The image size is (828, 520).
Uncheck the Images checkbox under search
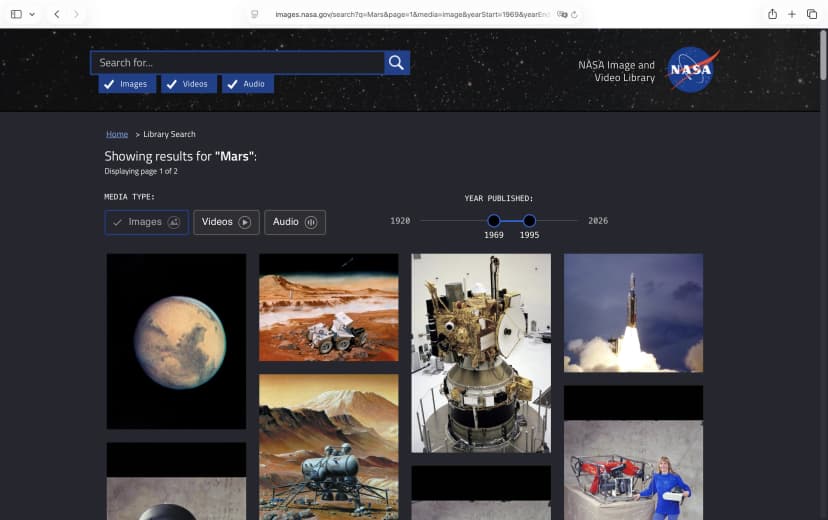(127, 84)
